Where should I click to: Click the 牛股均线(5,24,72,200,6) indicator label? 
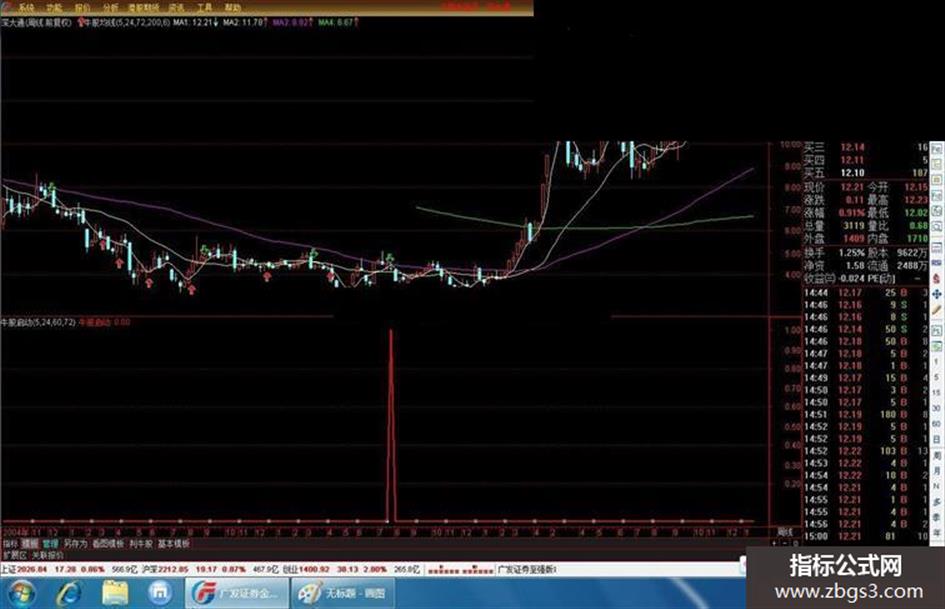coord(128,22)
